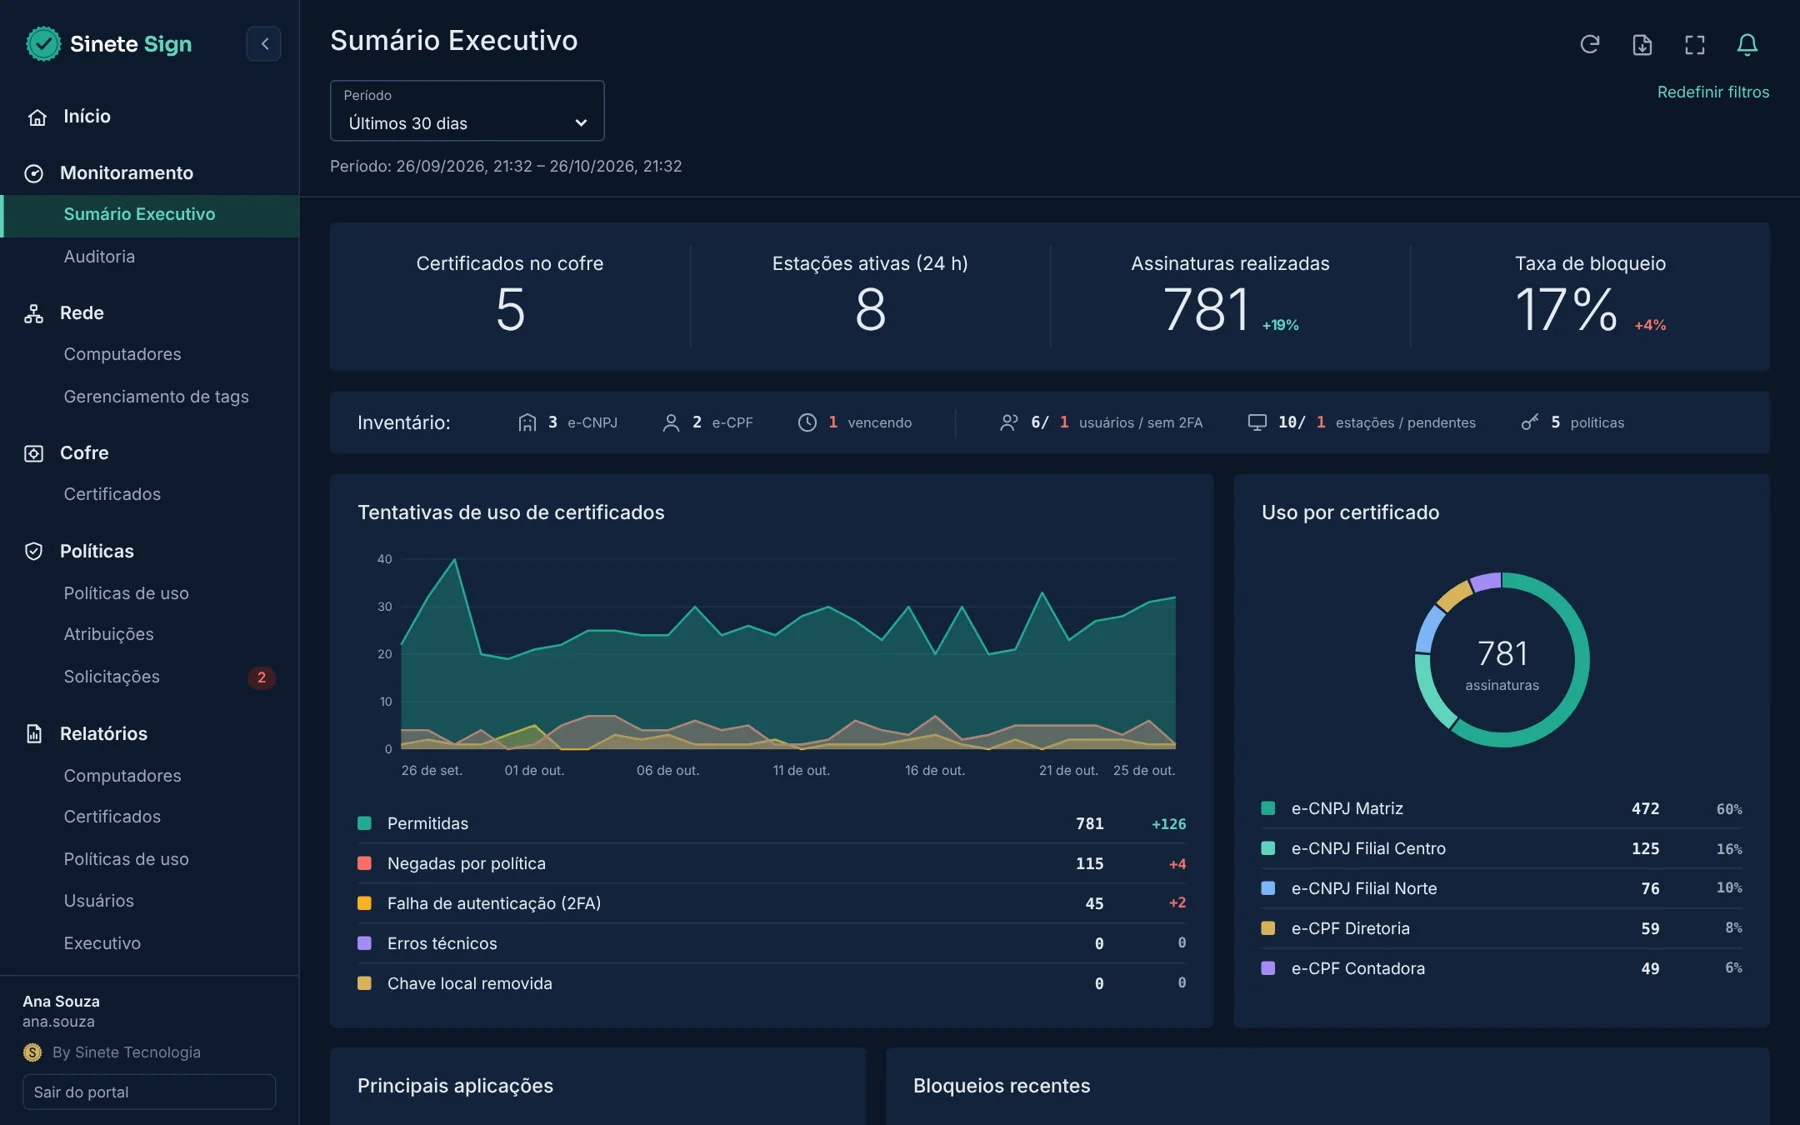The height and width of the screenshot is (1125, 1800).
Task: Open the Período dropdown
Action: pyautogui.click(x=467, y=111)
